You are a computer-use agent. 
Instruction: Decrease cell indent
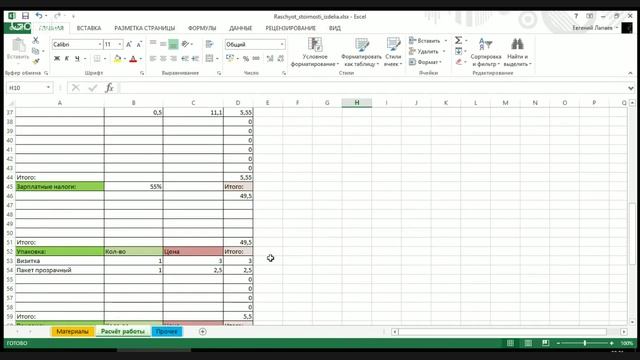185,59
